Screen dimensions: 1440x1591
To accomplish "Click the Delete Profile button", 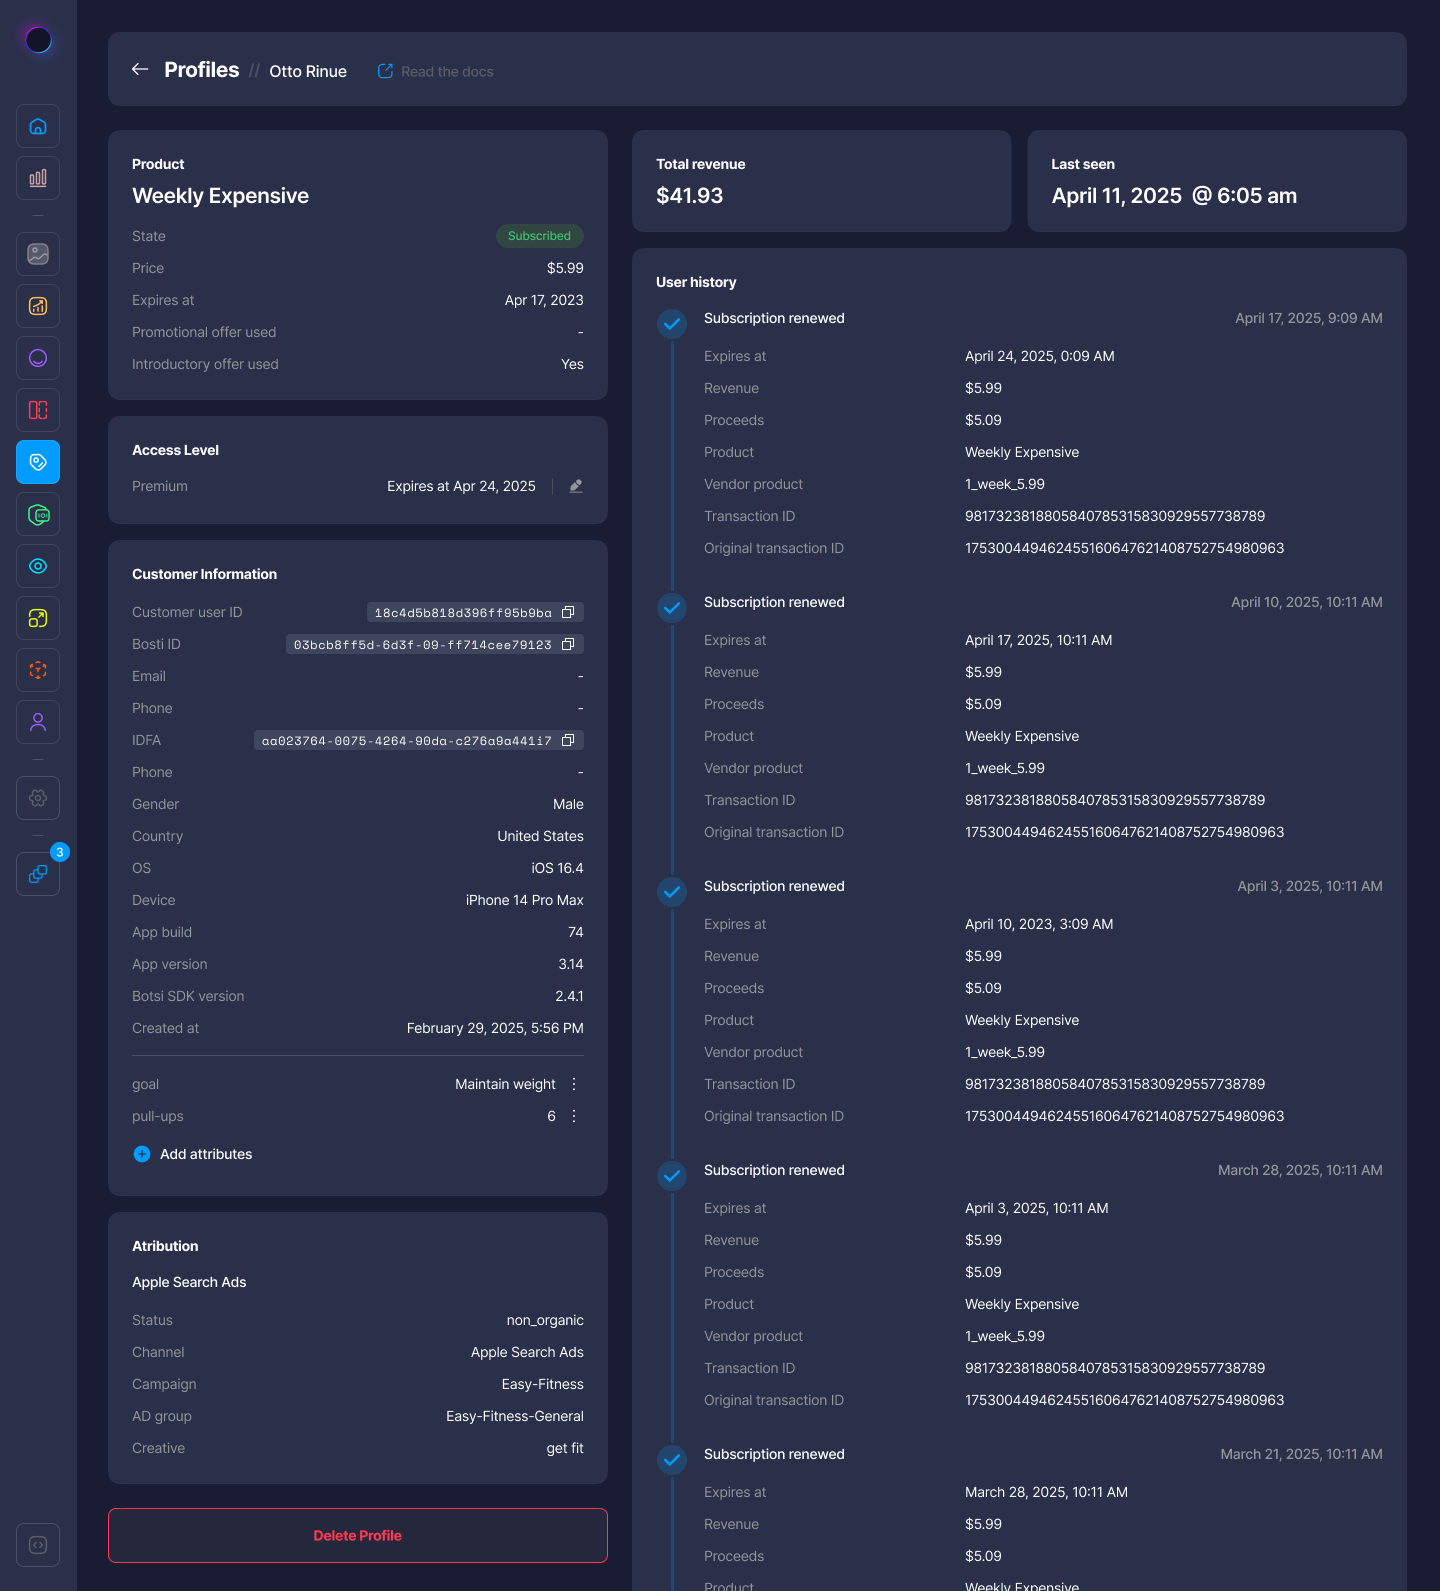I will (357, 1535).
